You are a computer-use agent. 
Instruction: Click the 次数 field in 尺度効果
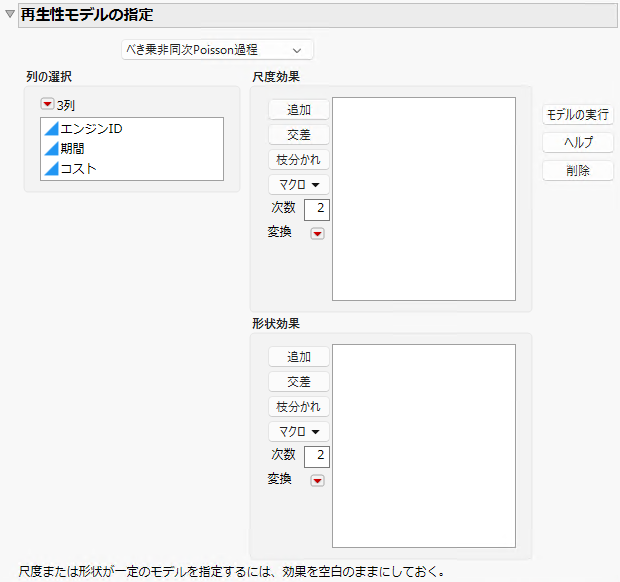click(316, 209)
